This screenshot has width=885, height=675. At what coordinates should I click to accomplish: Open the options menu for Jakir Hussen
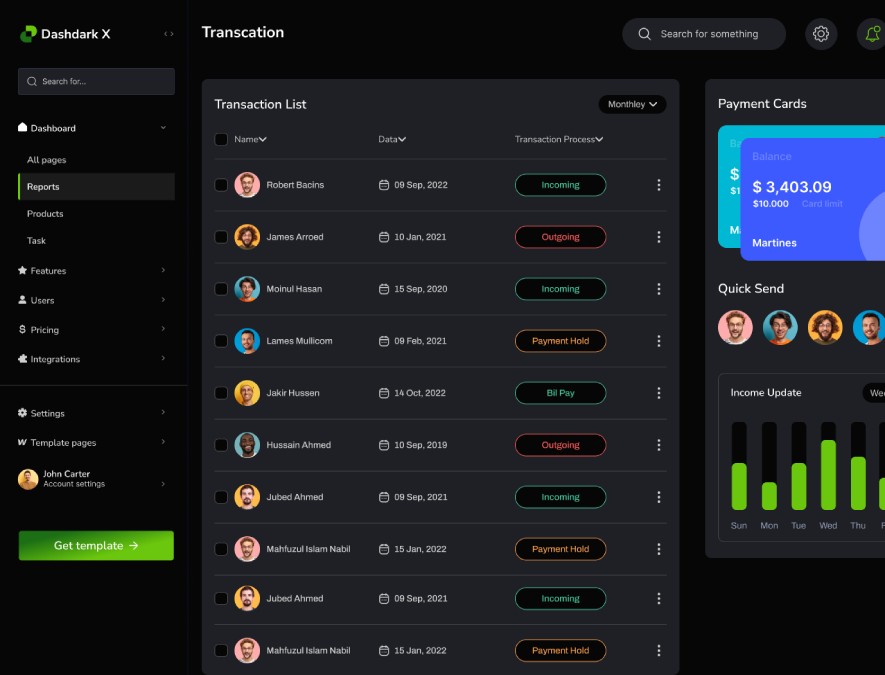click(x=658, y=393)
